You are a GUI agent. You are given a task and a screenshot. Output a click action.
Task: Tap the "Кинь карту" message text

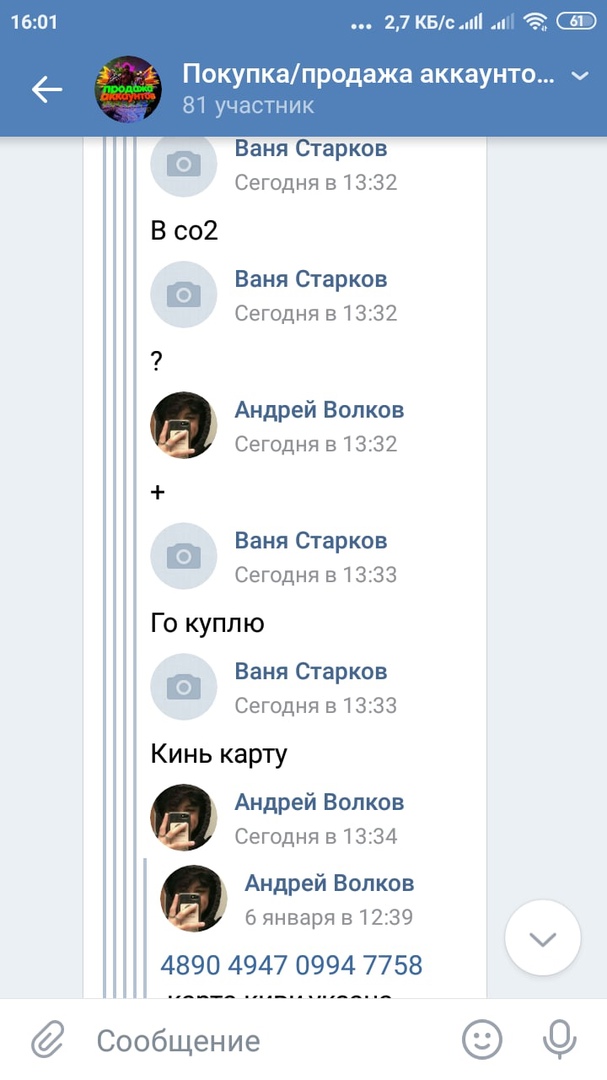(219, 754)
